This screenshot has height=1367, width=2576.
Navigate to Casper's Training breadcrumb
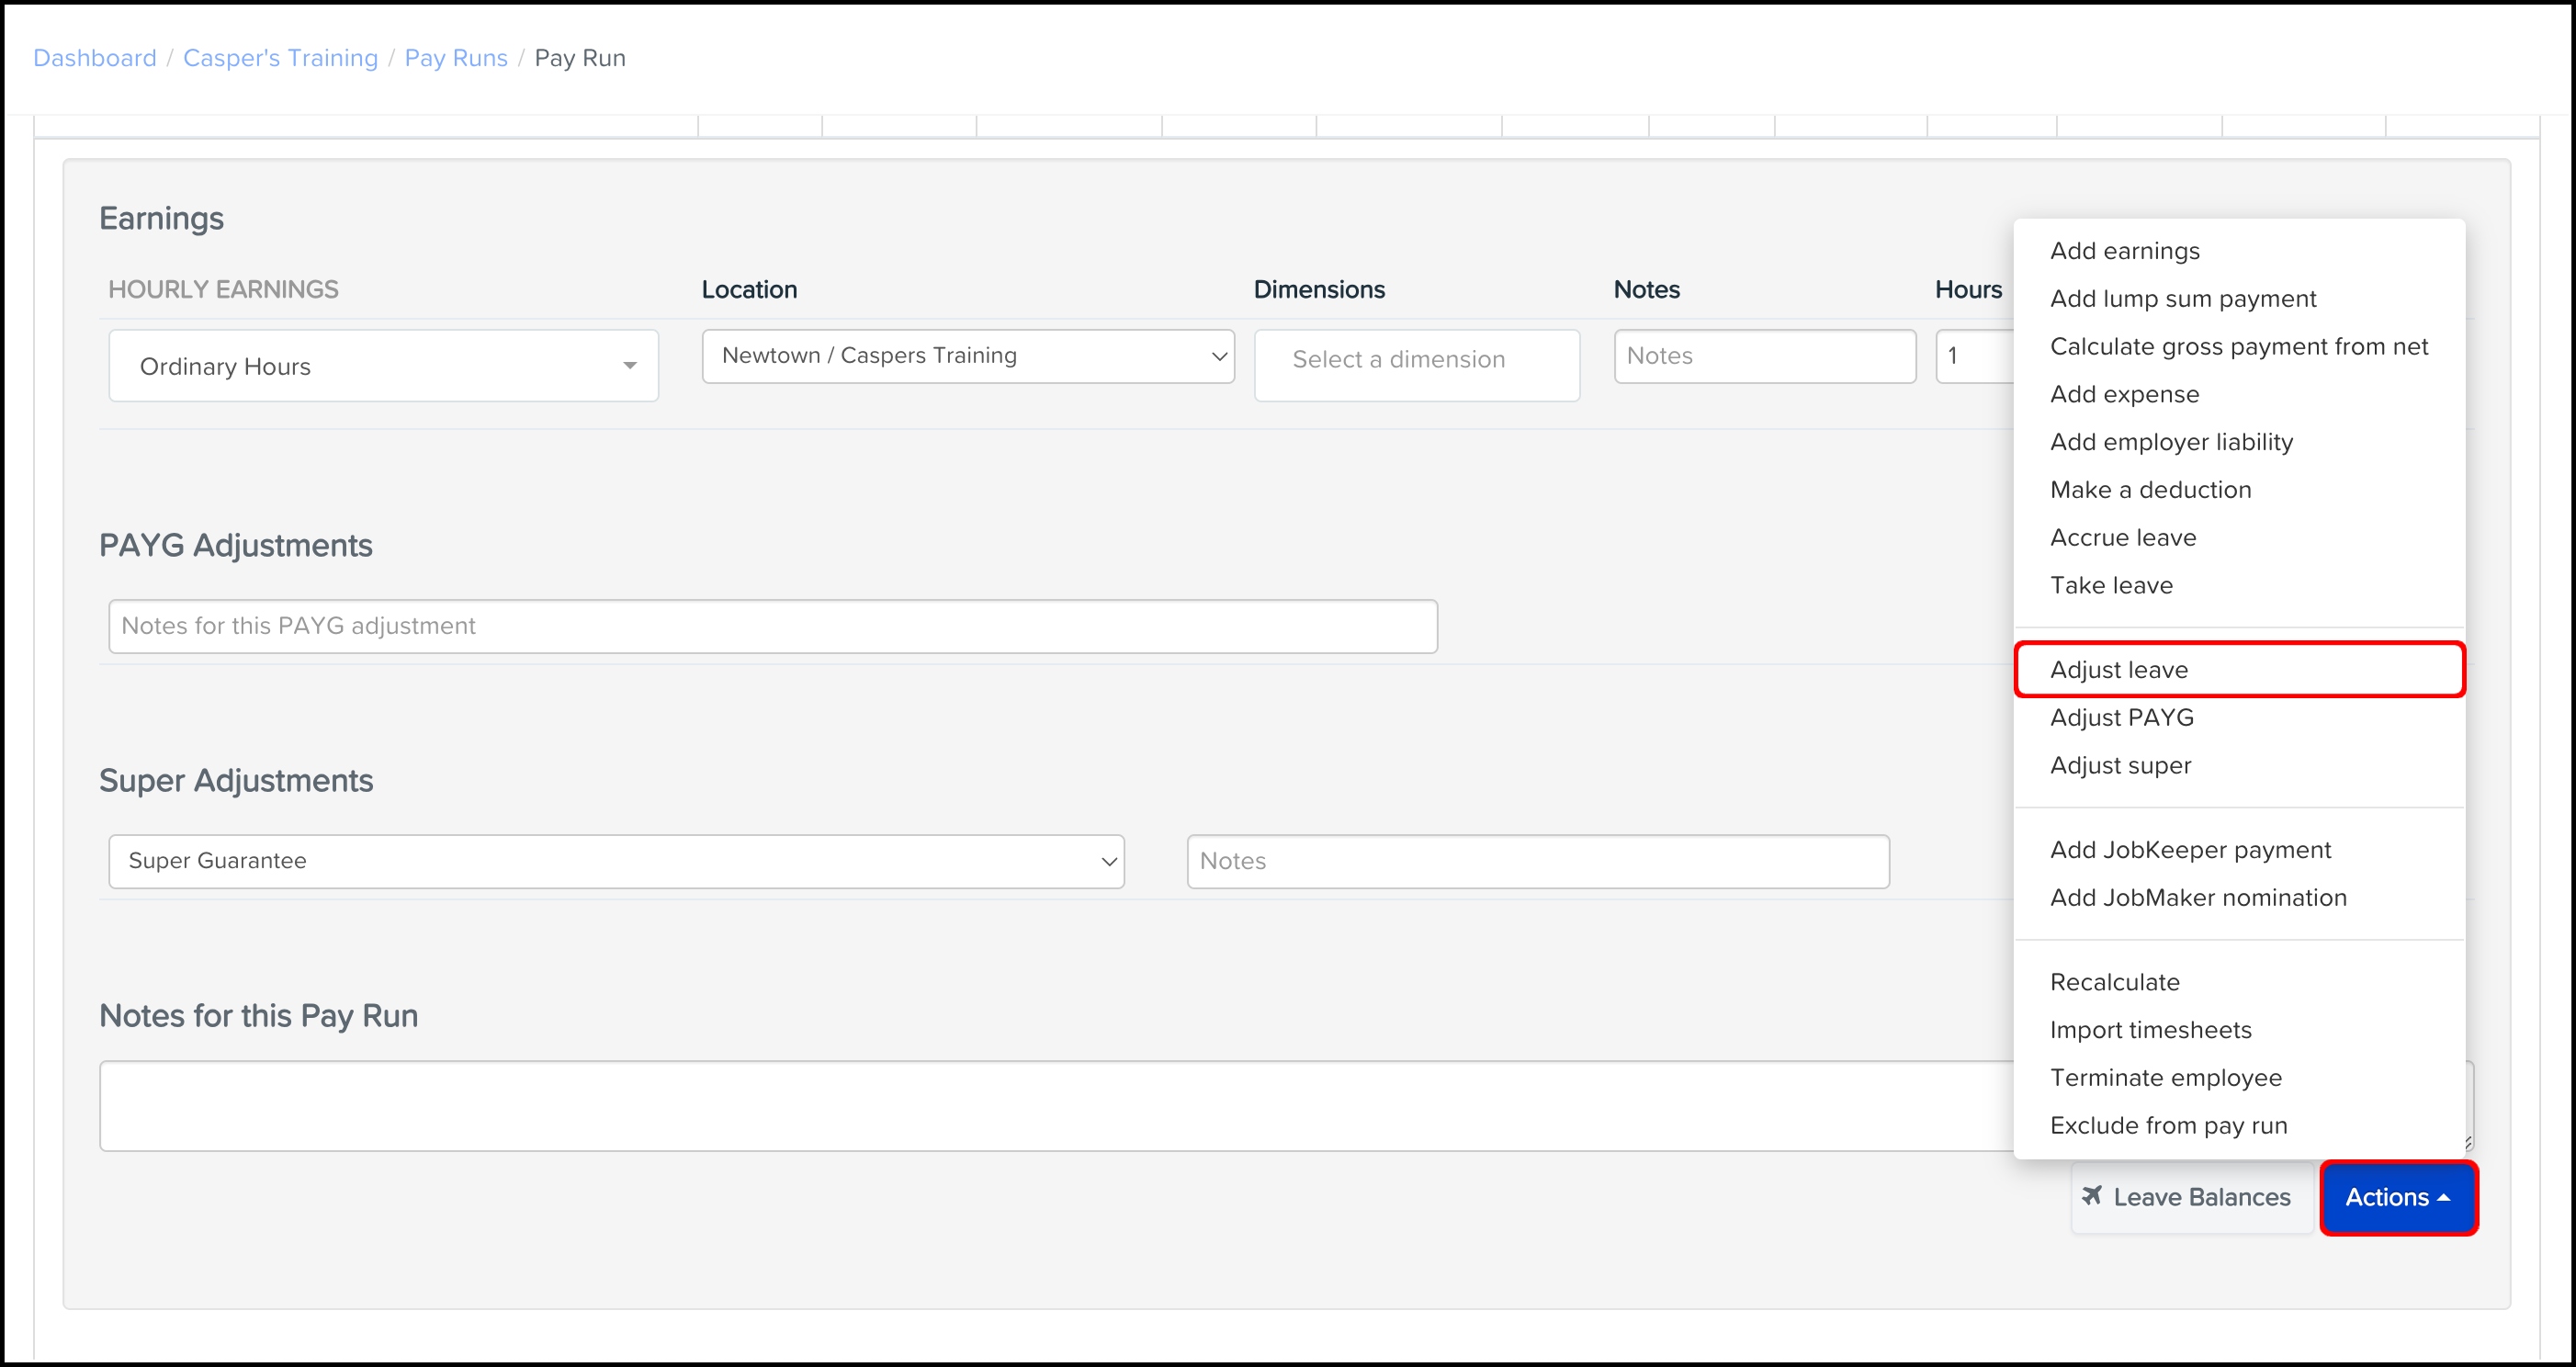coord(280,58)
